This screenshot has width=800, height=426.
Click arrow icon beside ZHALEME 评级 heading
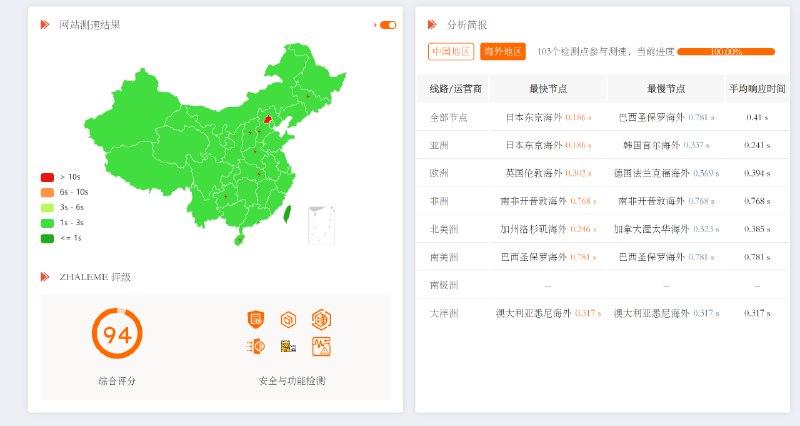pos(45,277)
